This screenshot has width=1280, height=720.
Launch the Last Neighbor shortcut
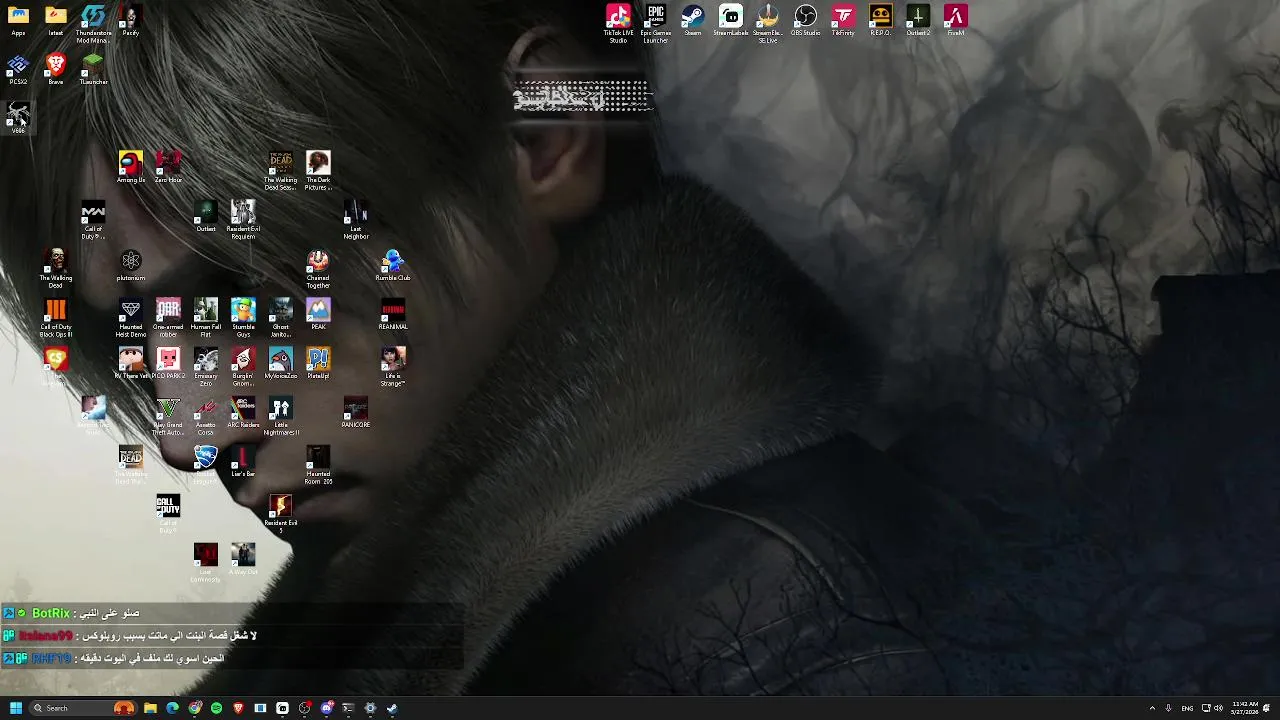(x=356, y=220)
